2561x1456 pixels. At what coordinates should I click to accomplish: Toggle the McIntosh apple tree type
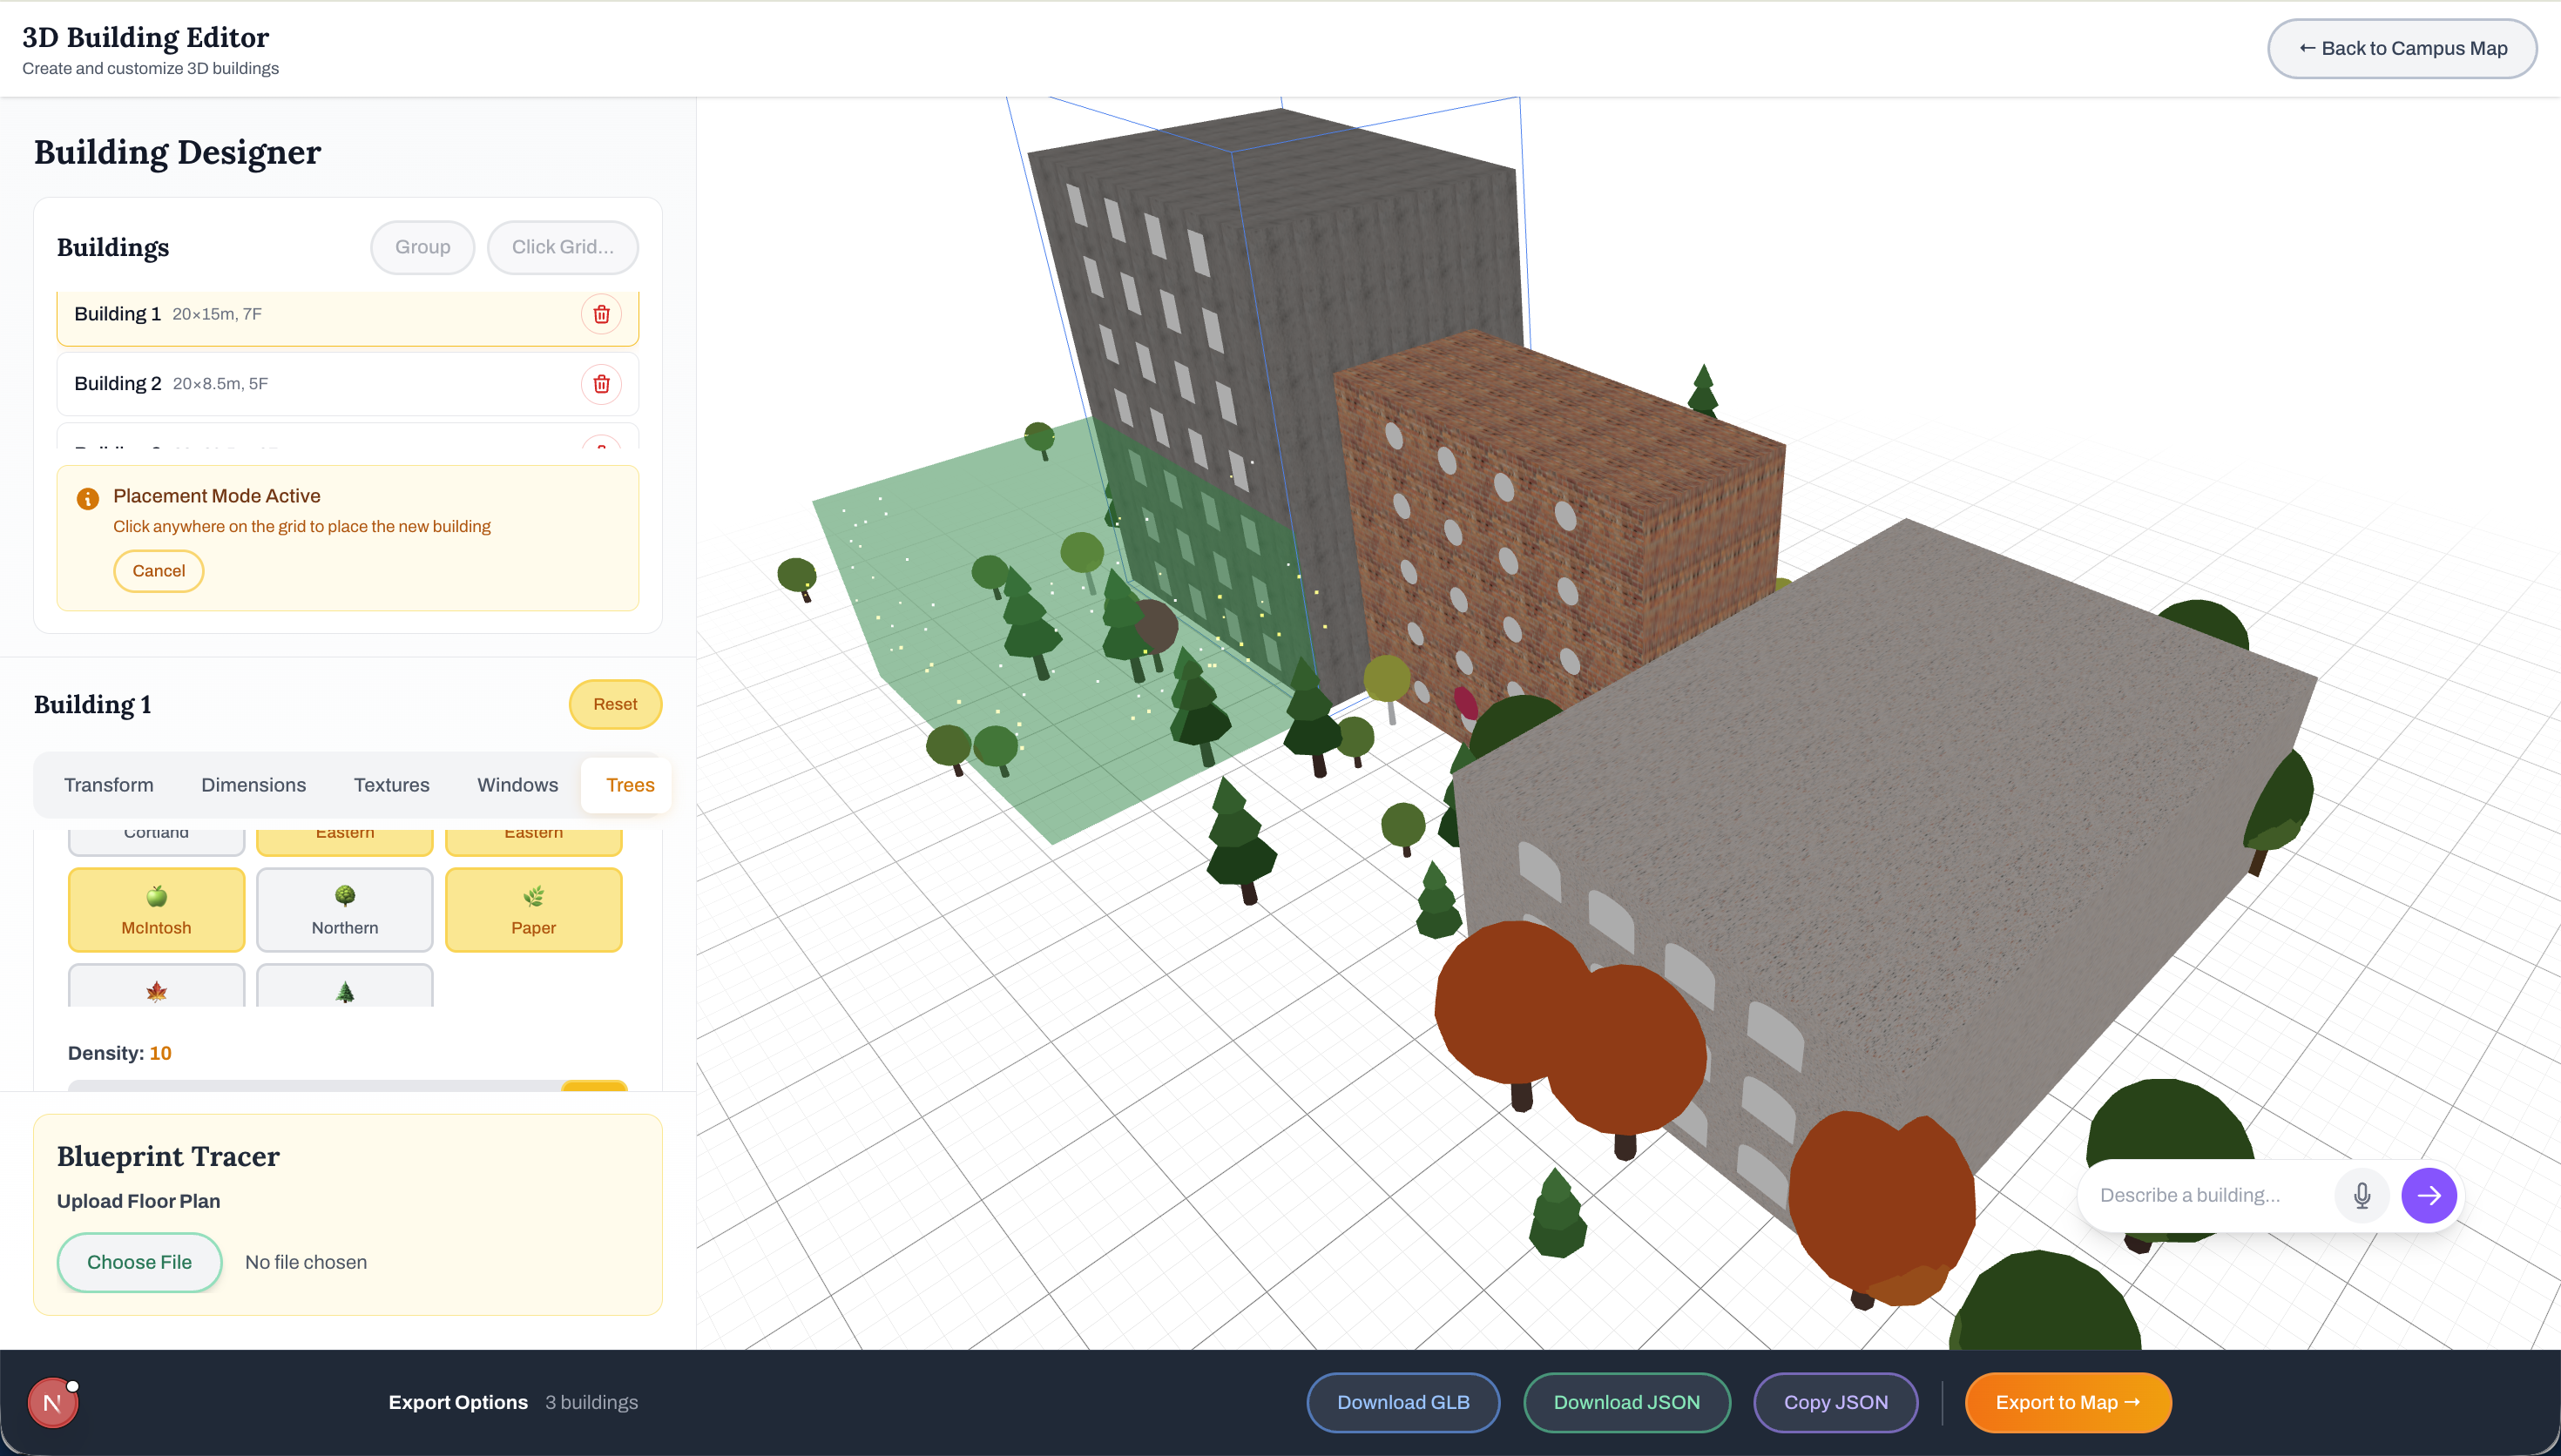[156, 909]
